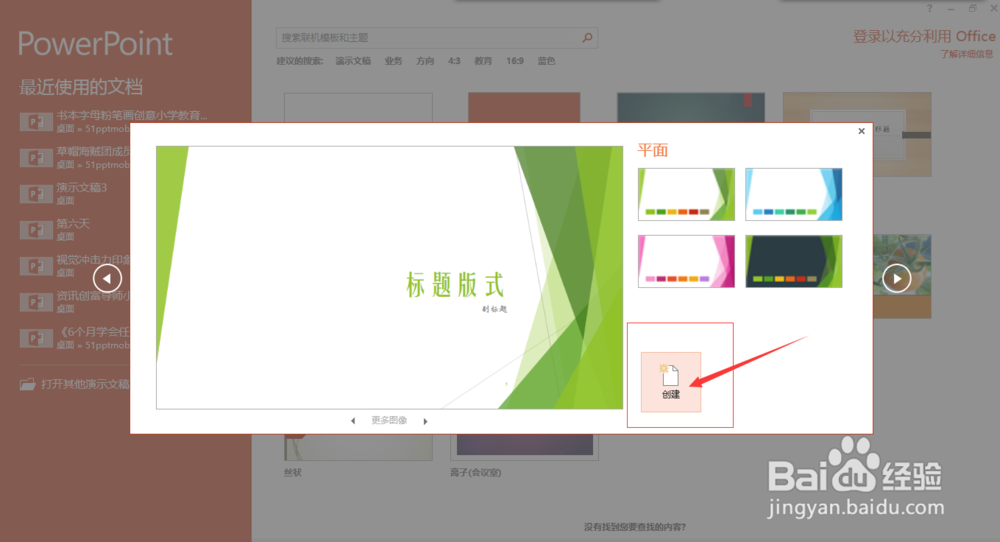
Task: Click 了解详细信息 link
Action: pyautogui.click(x=967, y=54)
